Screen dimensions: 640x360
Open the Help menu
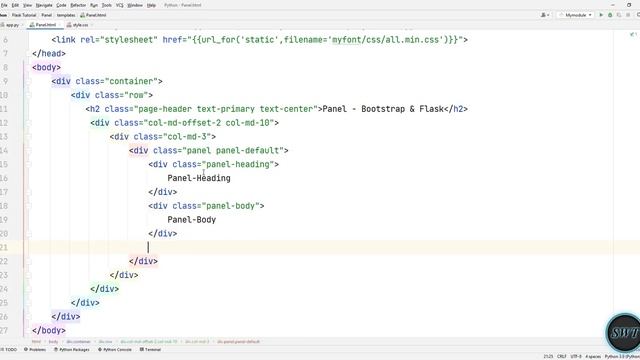click(x=151, y=5)
